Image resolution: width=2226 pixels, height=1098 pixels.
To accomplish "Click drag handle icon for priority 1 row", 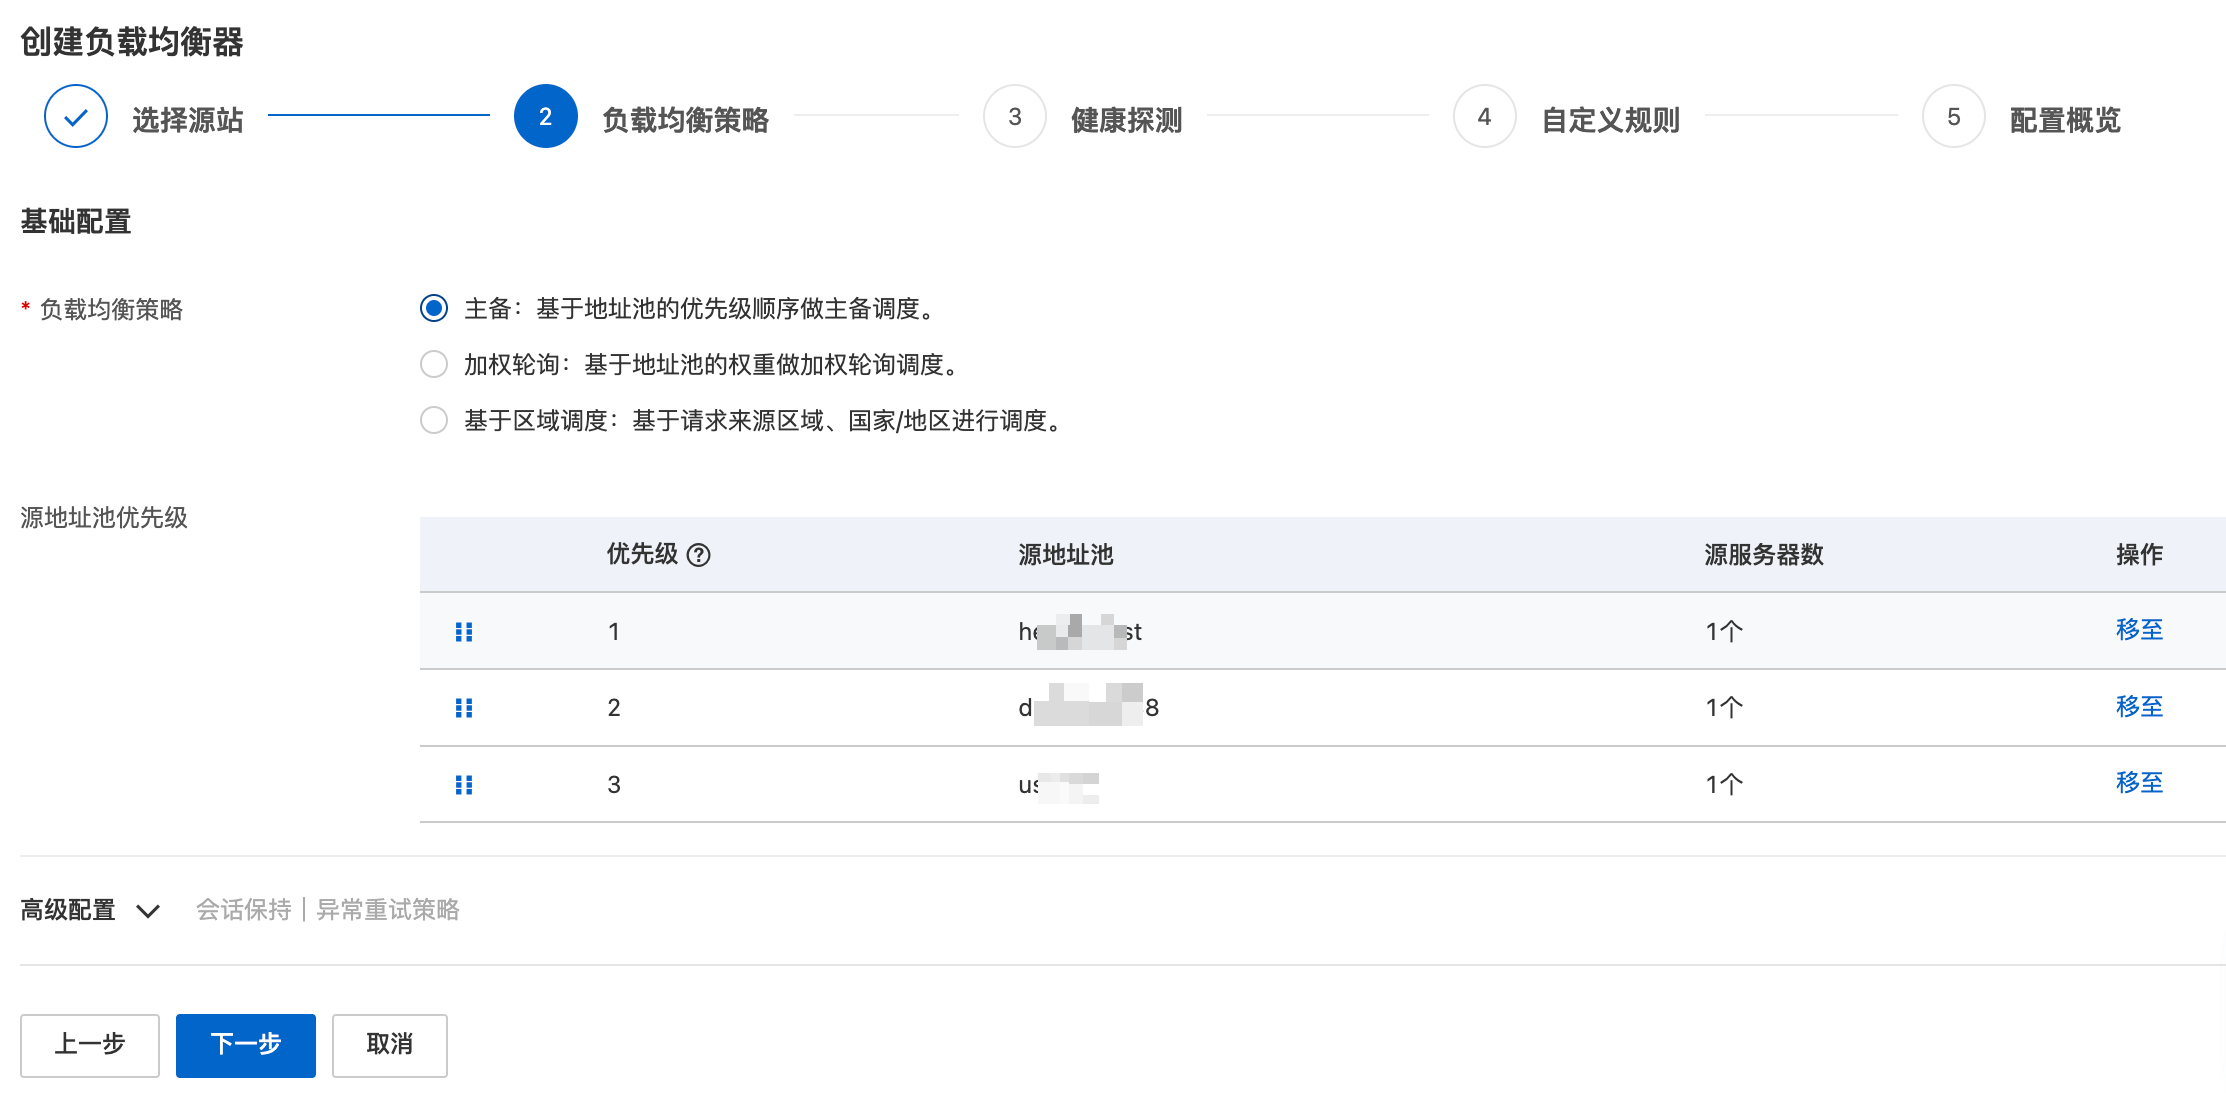I will tap(464, 631).
